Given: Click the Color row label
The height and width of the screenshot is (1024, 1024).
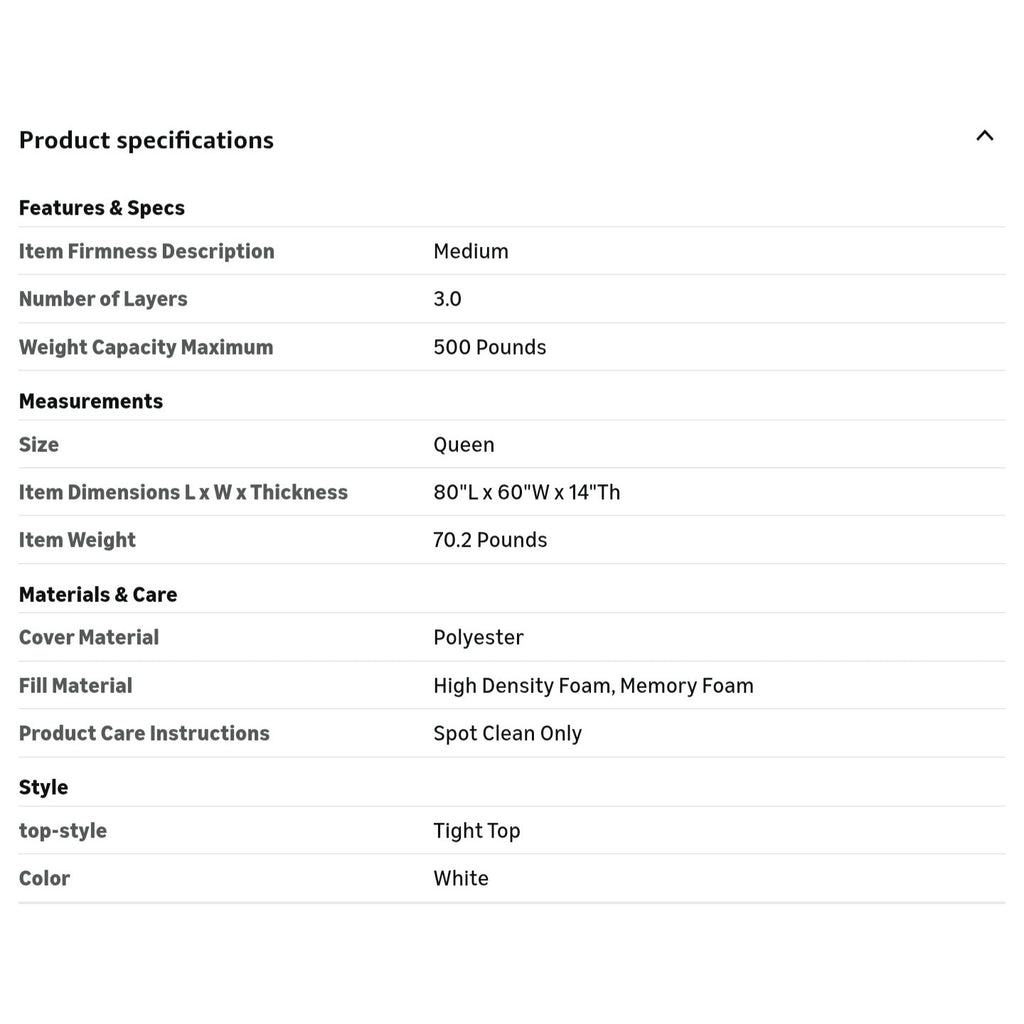Looking at the screenshot, I should pos(44,878).
